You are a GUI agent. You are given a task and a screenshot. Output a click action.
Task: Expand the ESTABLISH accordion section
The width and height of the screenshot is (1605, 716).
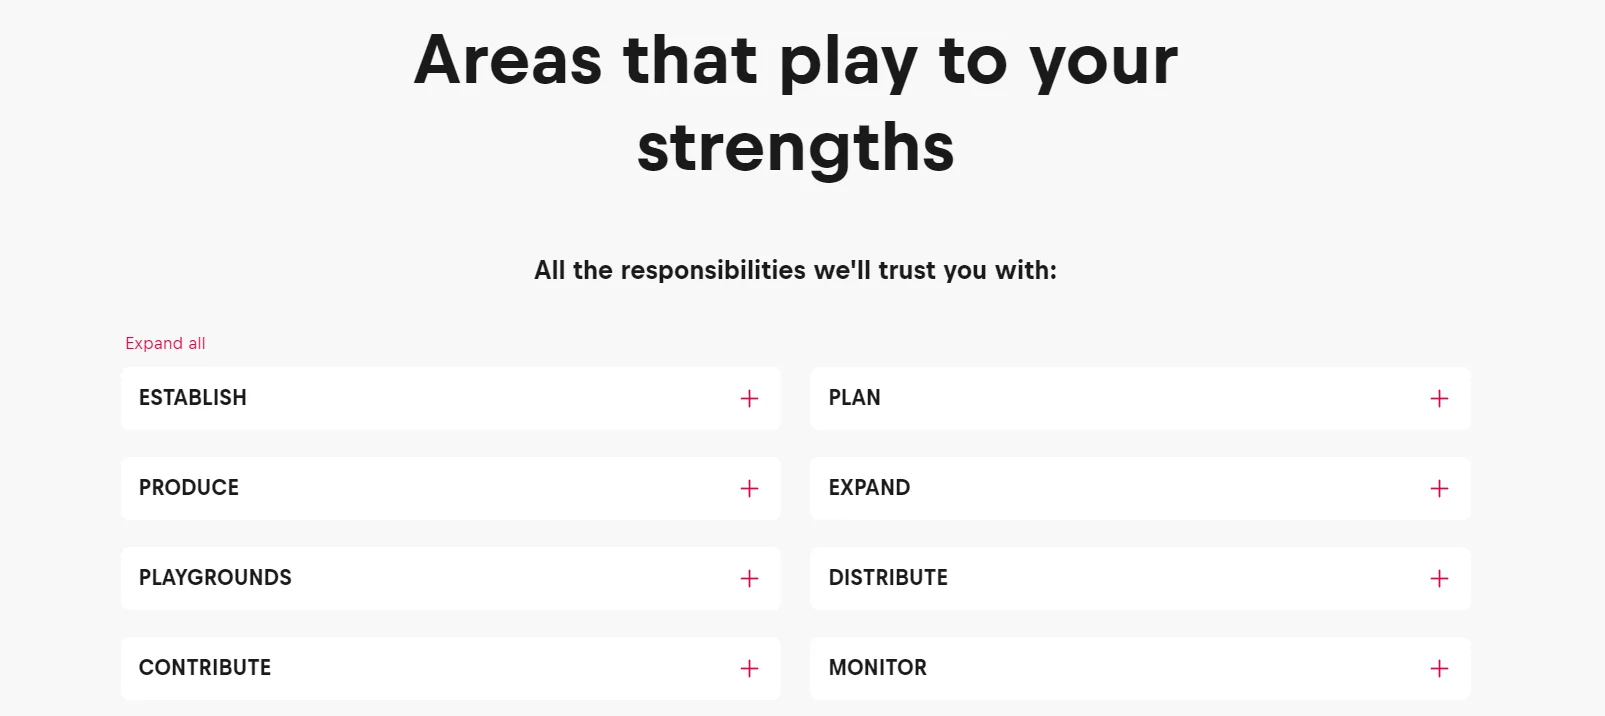coord(193,398)
